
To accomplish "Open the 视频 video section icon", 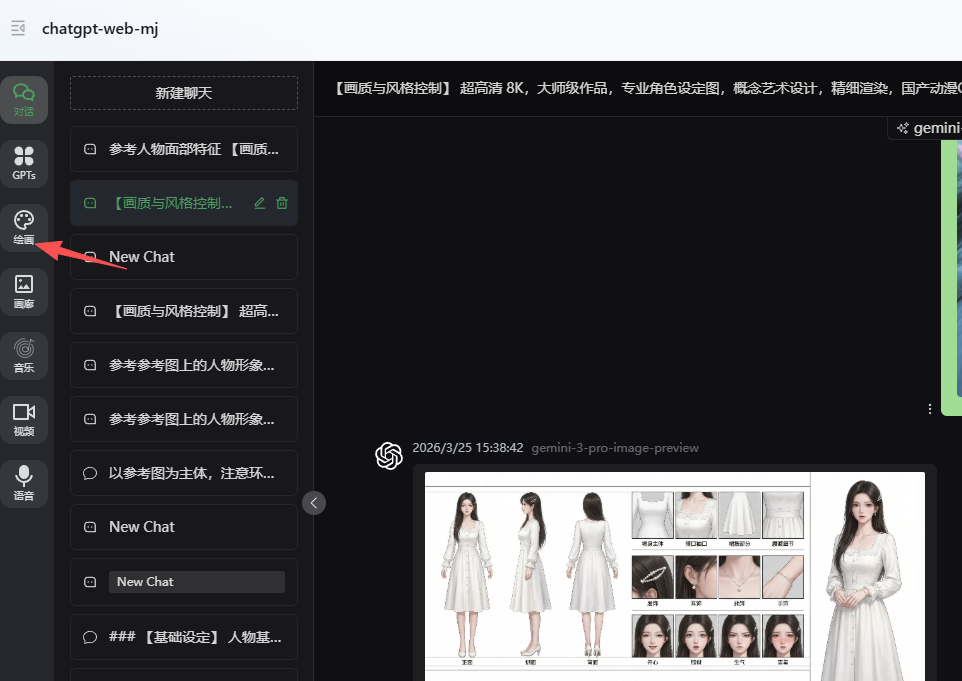I will 24,420.
